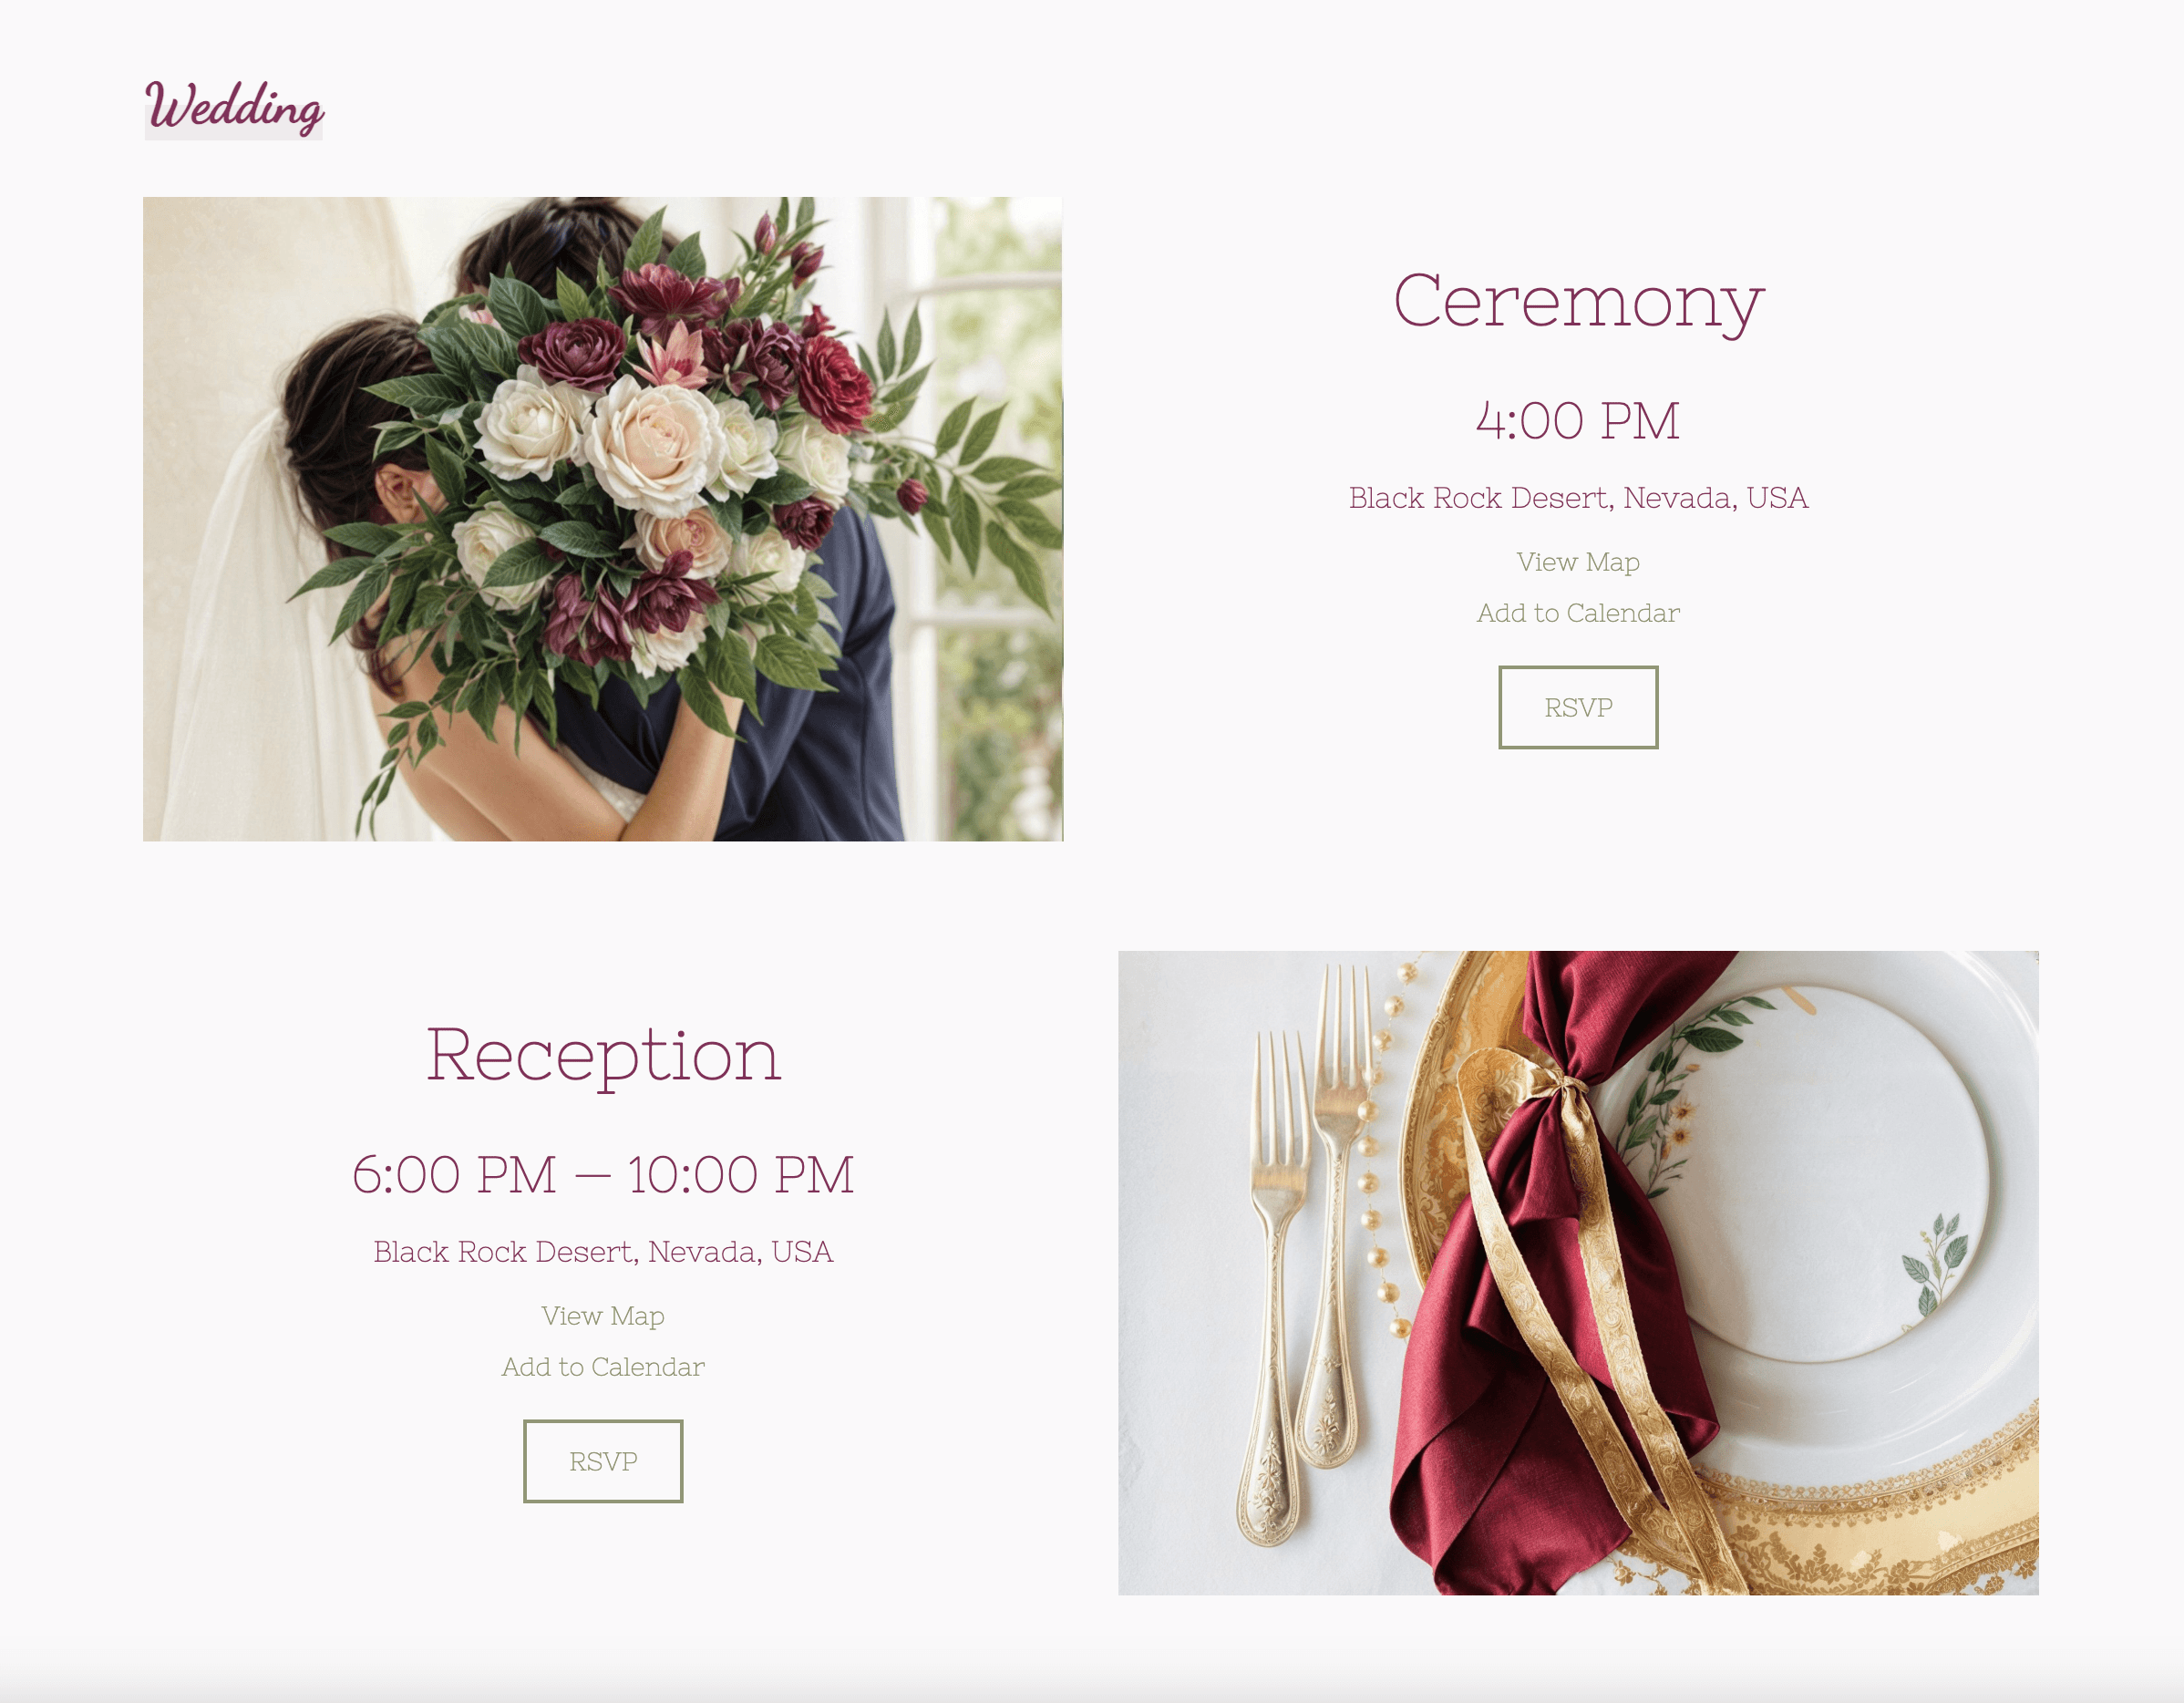Click the Reception Black Rock Desert address
This screenshot has height=1703, width=2184.
[x=603, y=1252]
